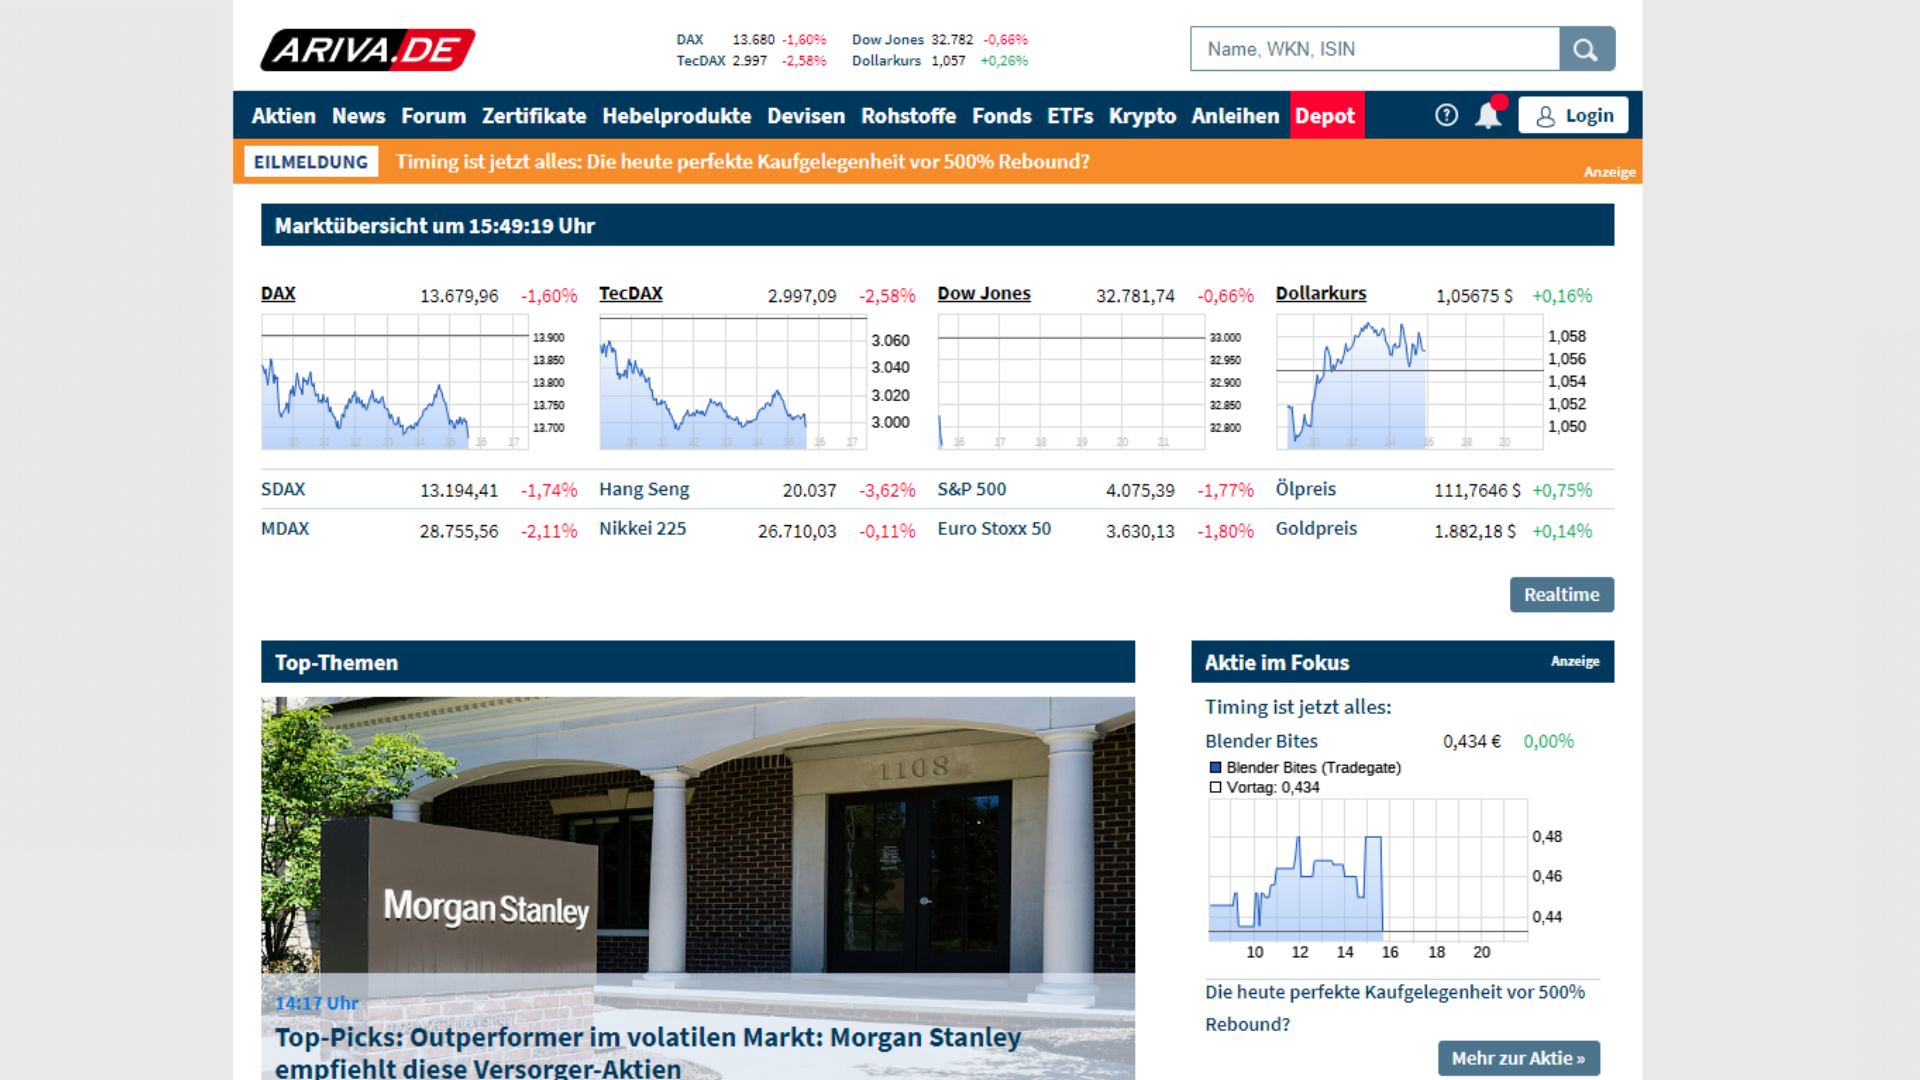Click the search magnifier button
Screen dimensions: 1920x1080
tap(1586, 49)
